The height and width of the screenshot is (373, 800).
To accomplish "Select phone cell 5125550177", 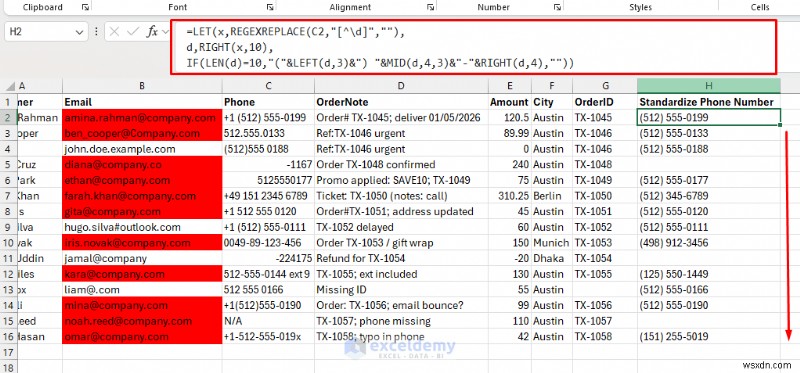I will pos(268,180).
